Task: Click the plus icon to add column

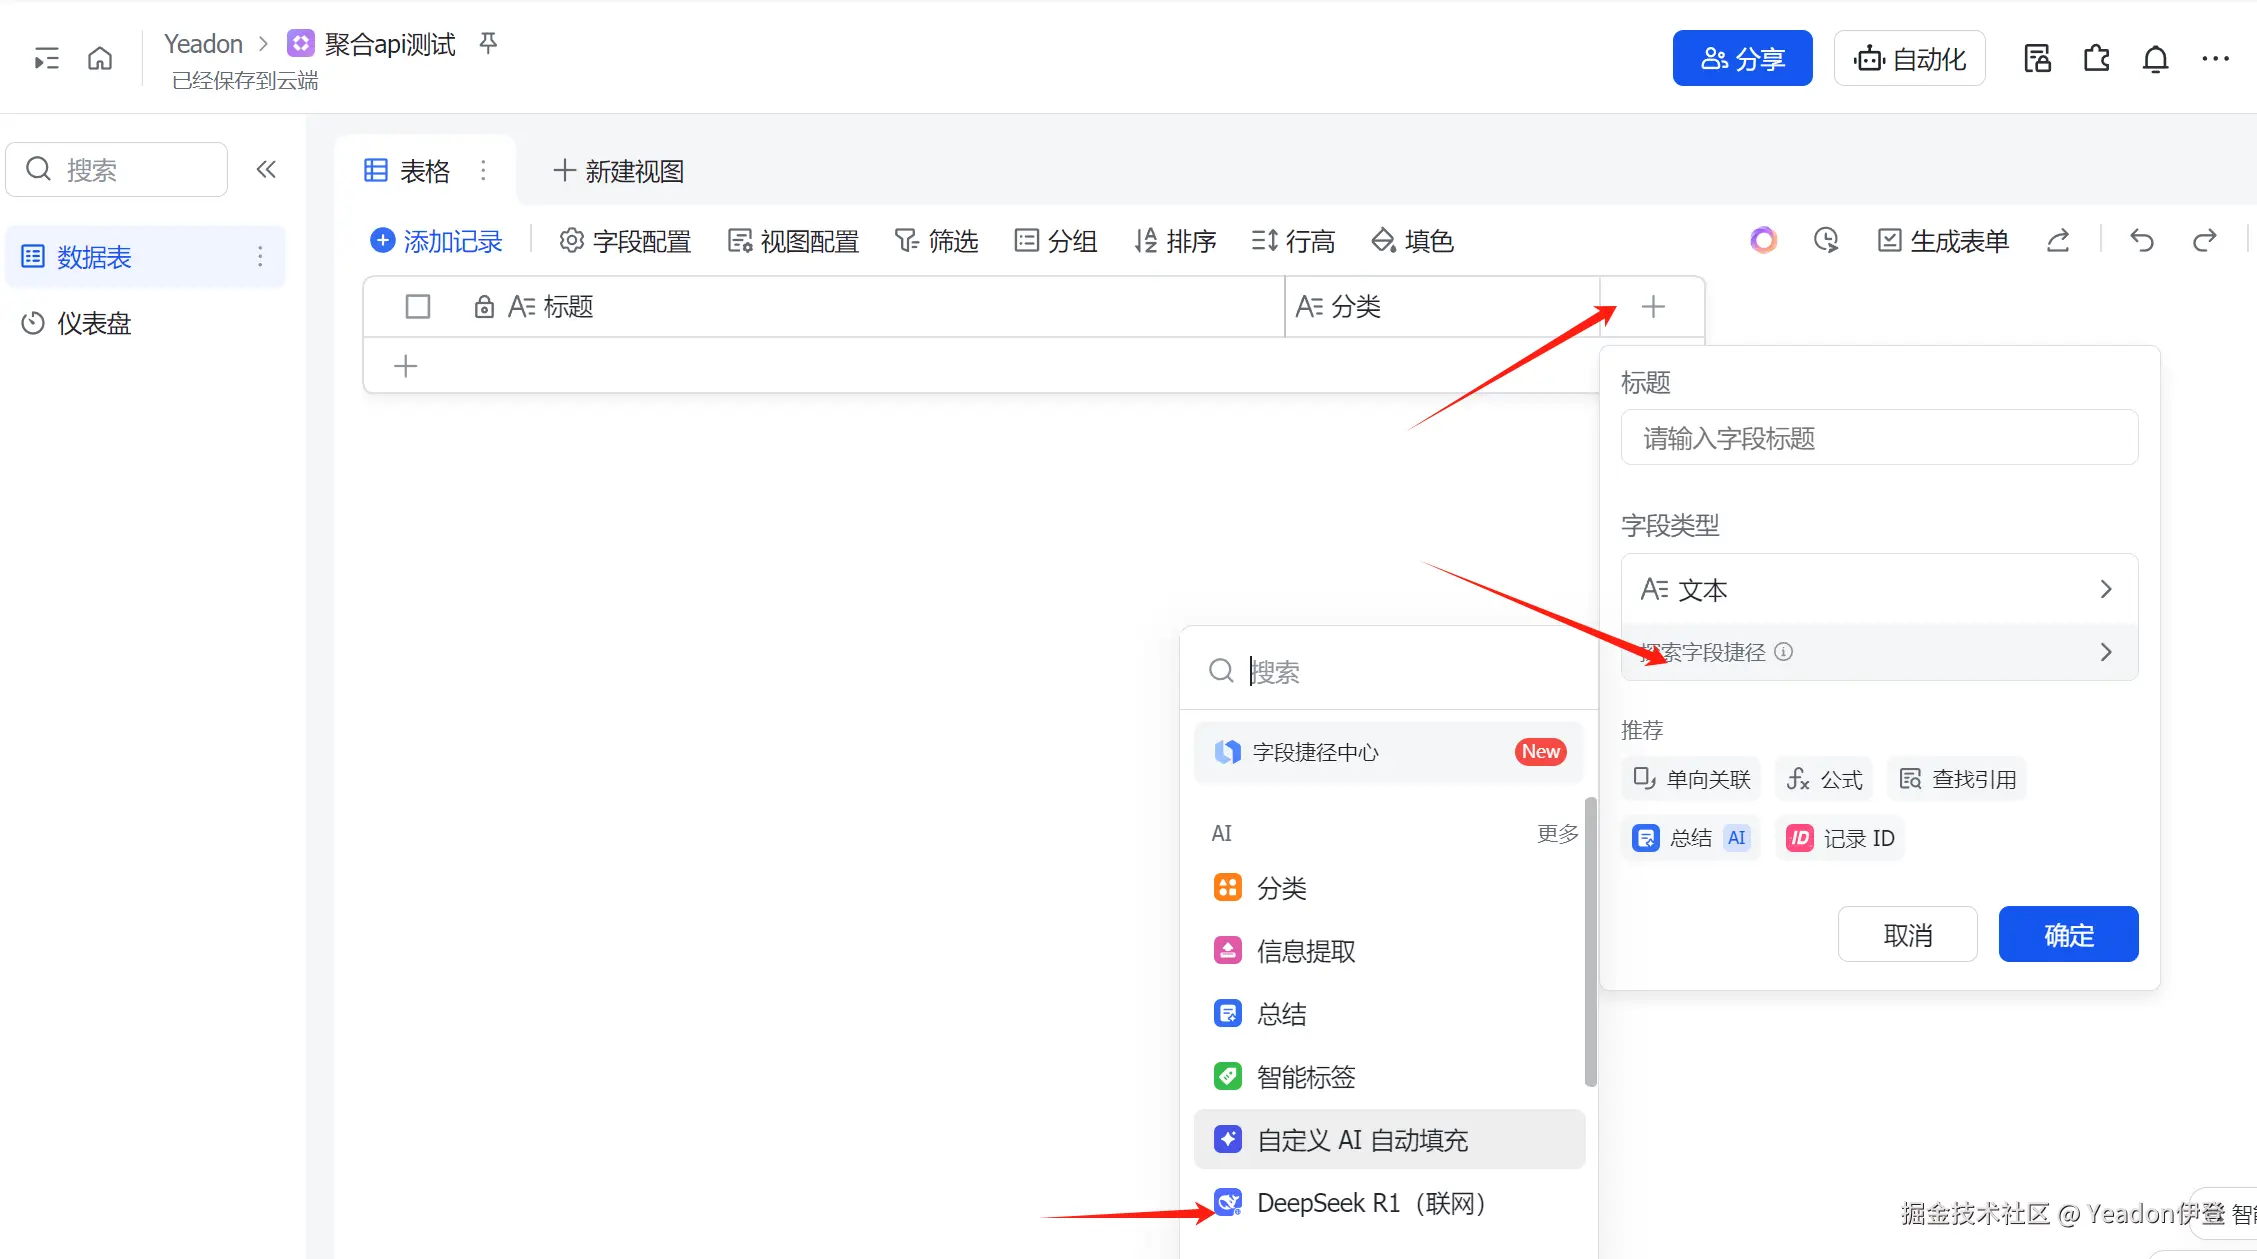Action: click(1653, 307)
